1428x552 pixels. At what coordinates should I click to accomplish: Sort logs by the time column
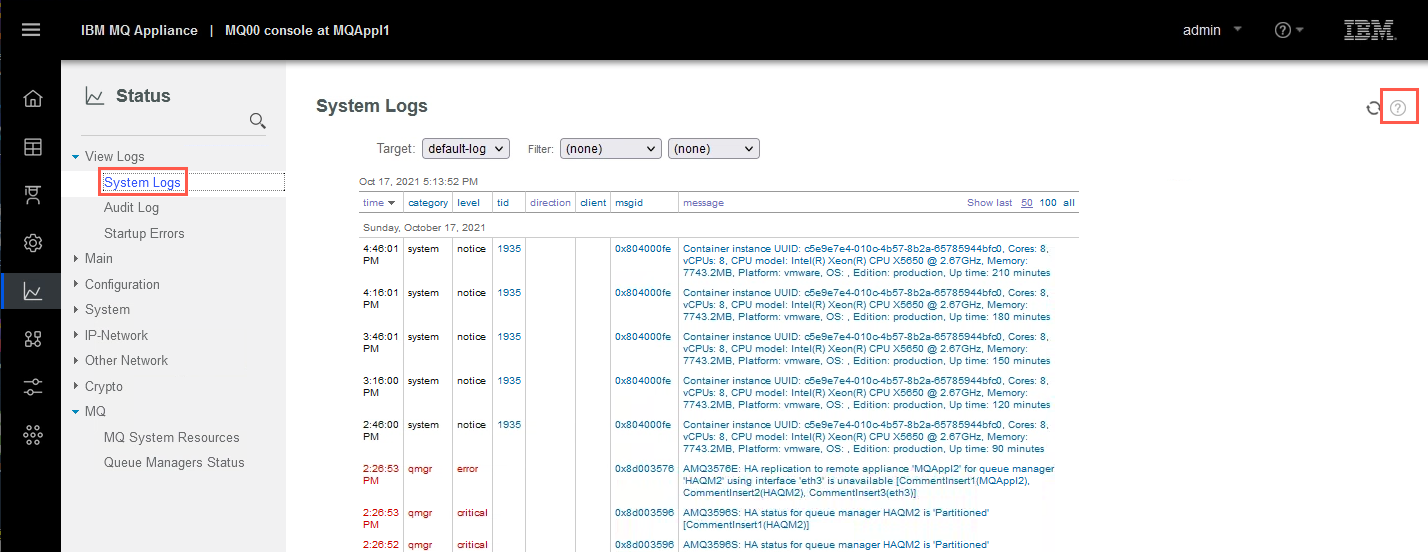click(378, 203)
